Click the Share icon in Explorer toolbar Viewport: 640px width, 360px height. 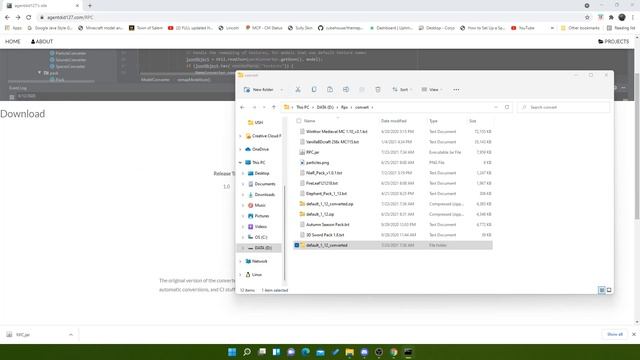pyautogui.click(x=362, y=89)
